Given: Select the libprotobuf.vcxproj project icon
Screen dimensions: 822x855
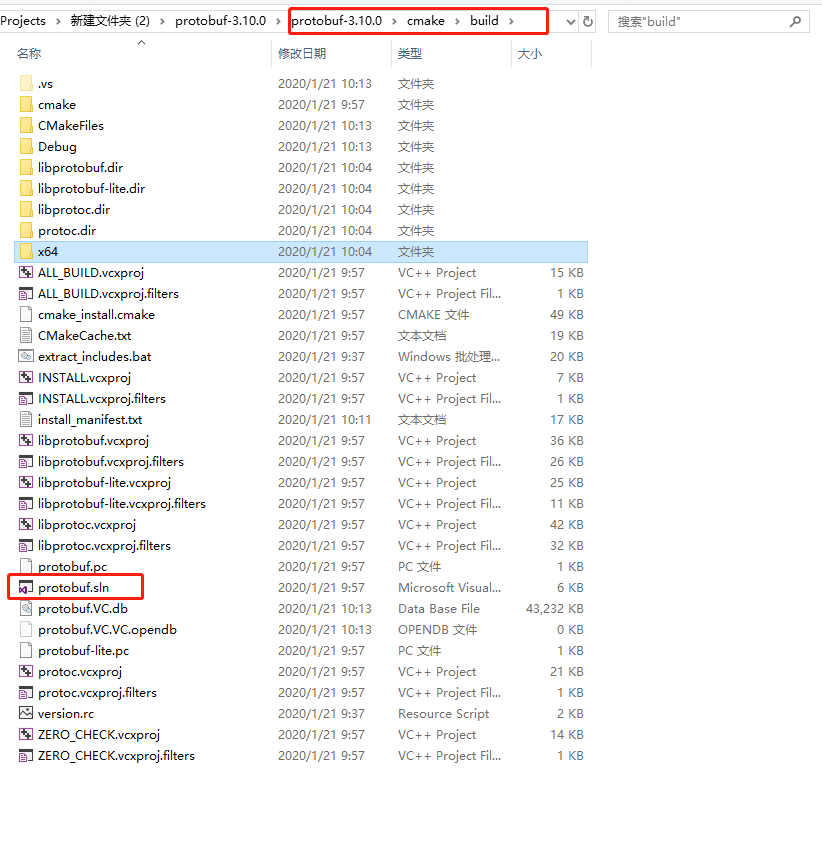Looking at the screenshot, I should pos(26,440).
